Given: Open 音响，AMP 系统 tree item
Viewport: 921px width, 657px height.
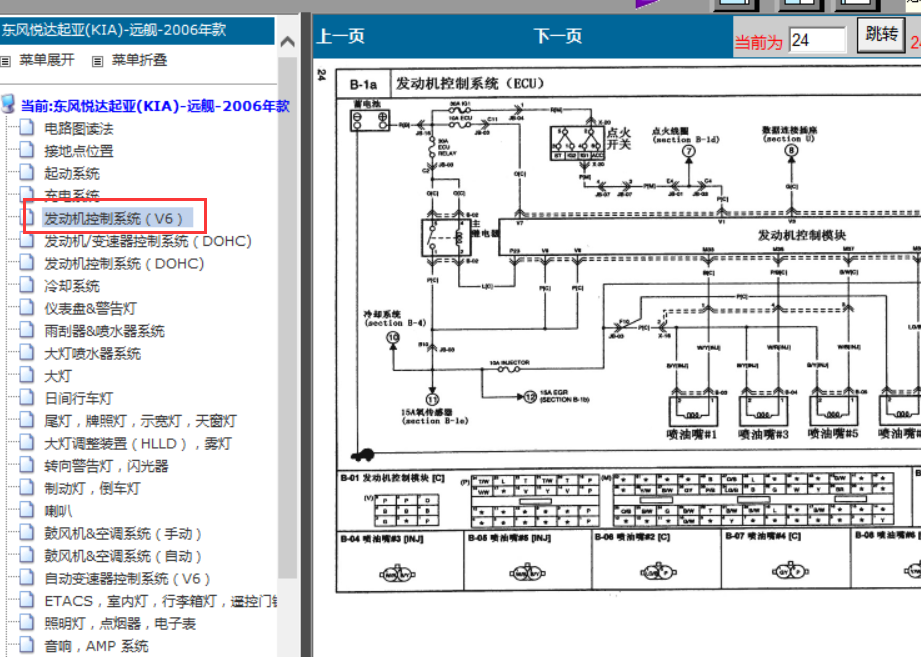Looking at the screenshot, I should [96, 646].
